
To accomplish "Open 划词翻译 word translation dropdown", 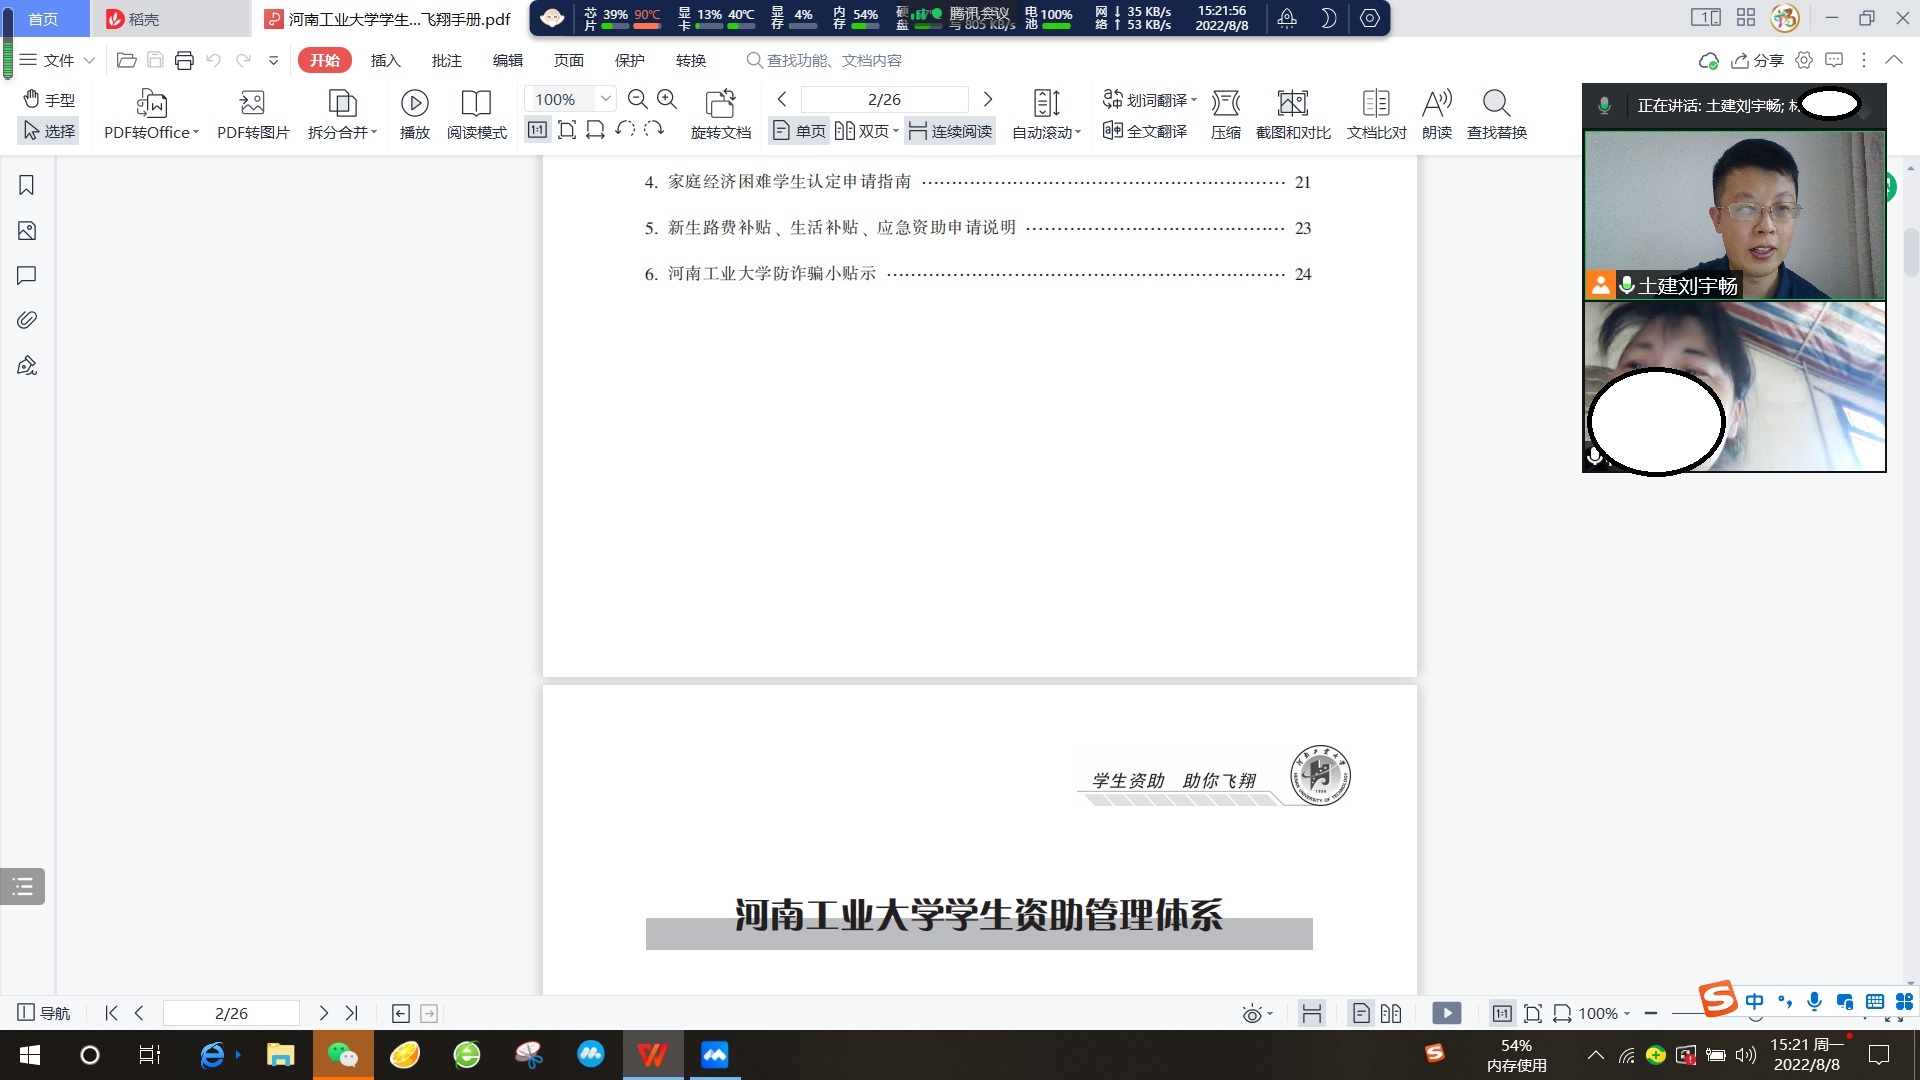I will coord(1150,99).
